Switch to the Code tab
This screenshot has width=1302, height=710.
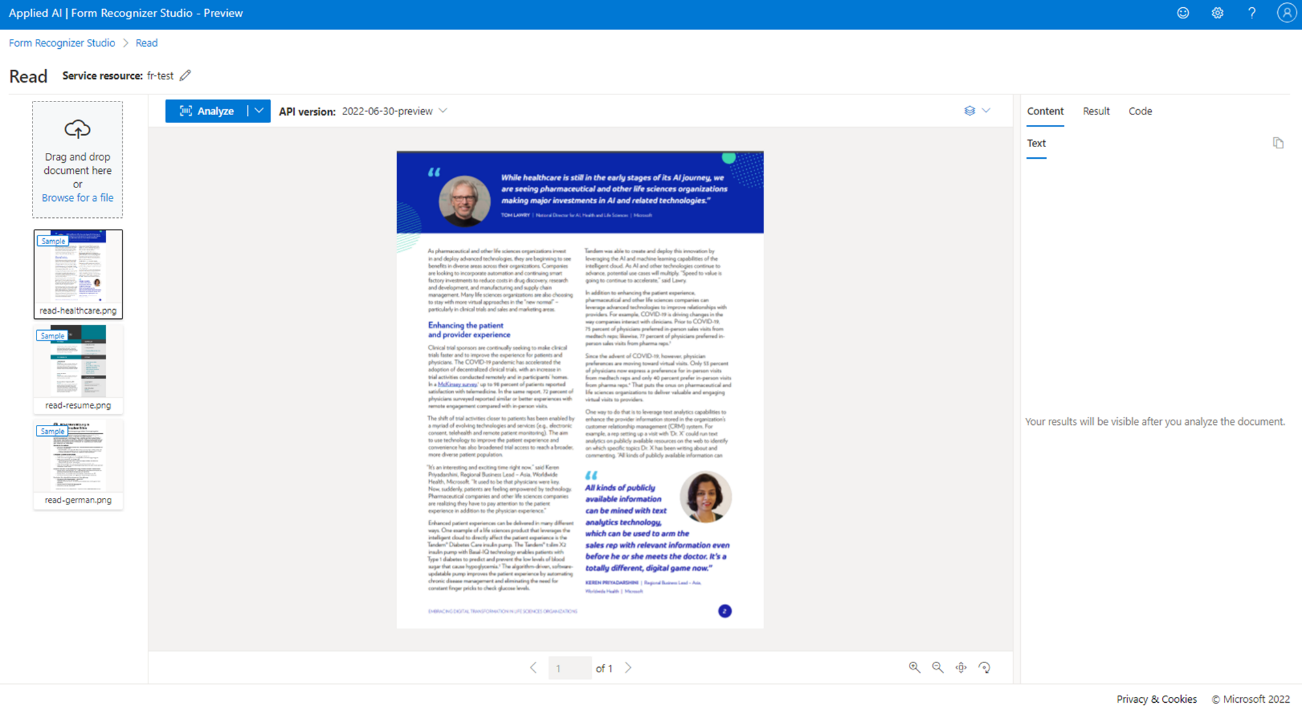point(1140,111)
